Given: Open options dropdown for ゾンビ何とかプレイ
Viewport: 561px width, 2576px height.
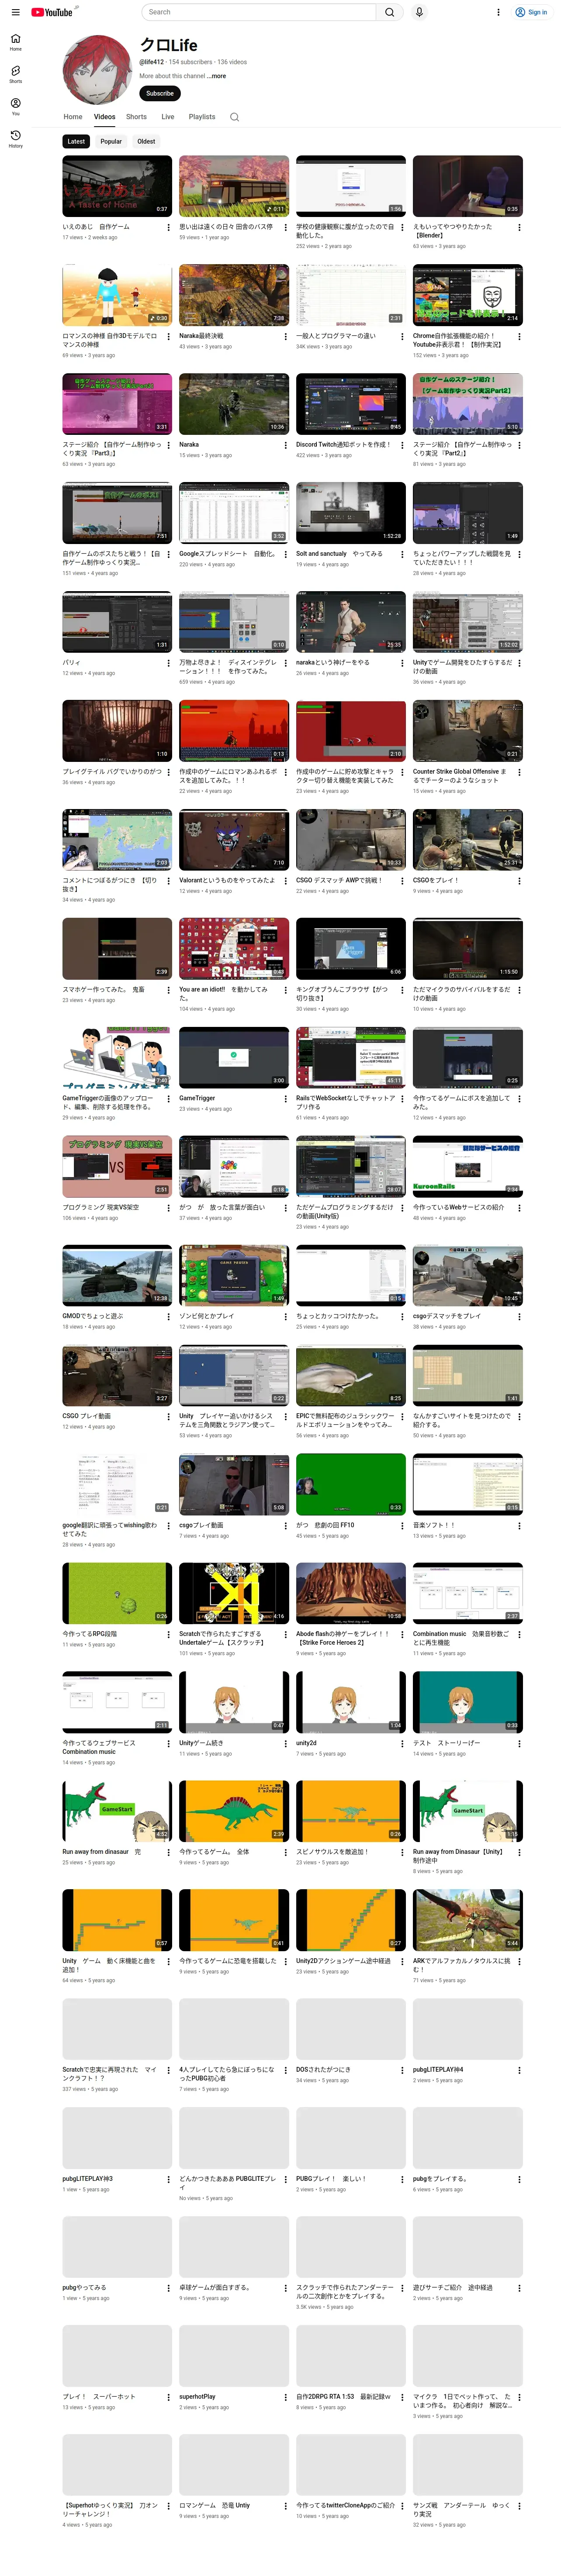Looking at the screenshot, I should (x=285, y=1317).
